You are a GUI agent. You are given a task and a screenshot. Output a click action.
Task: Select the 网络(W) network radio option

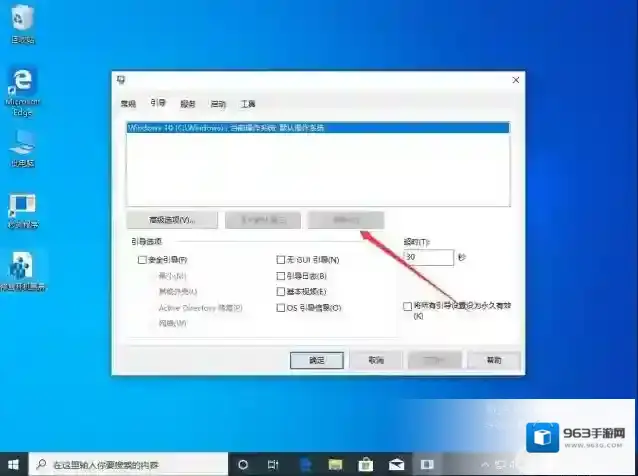172,323
